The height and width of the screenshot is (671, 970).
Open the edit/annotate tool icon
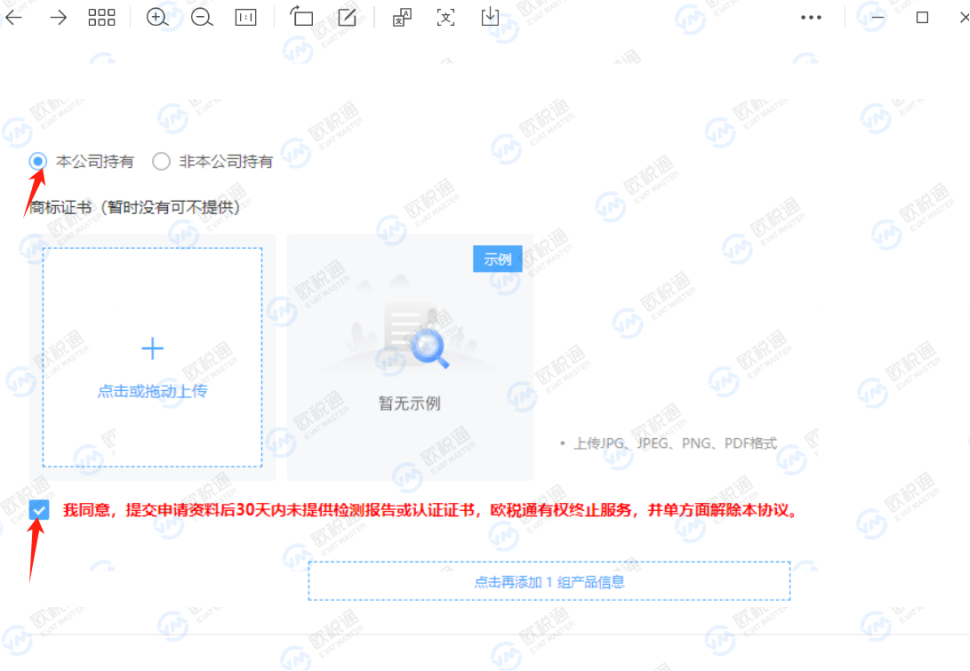[345, 17]
